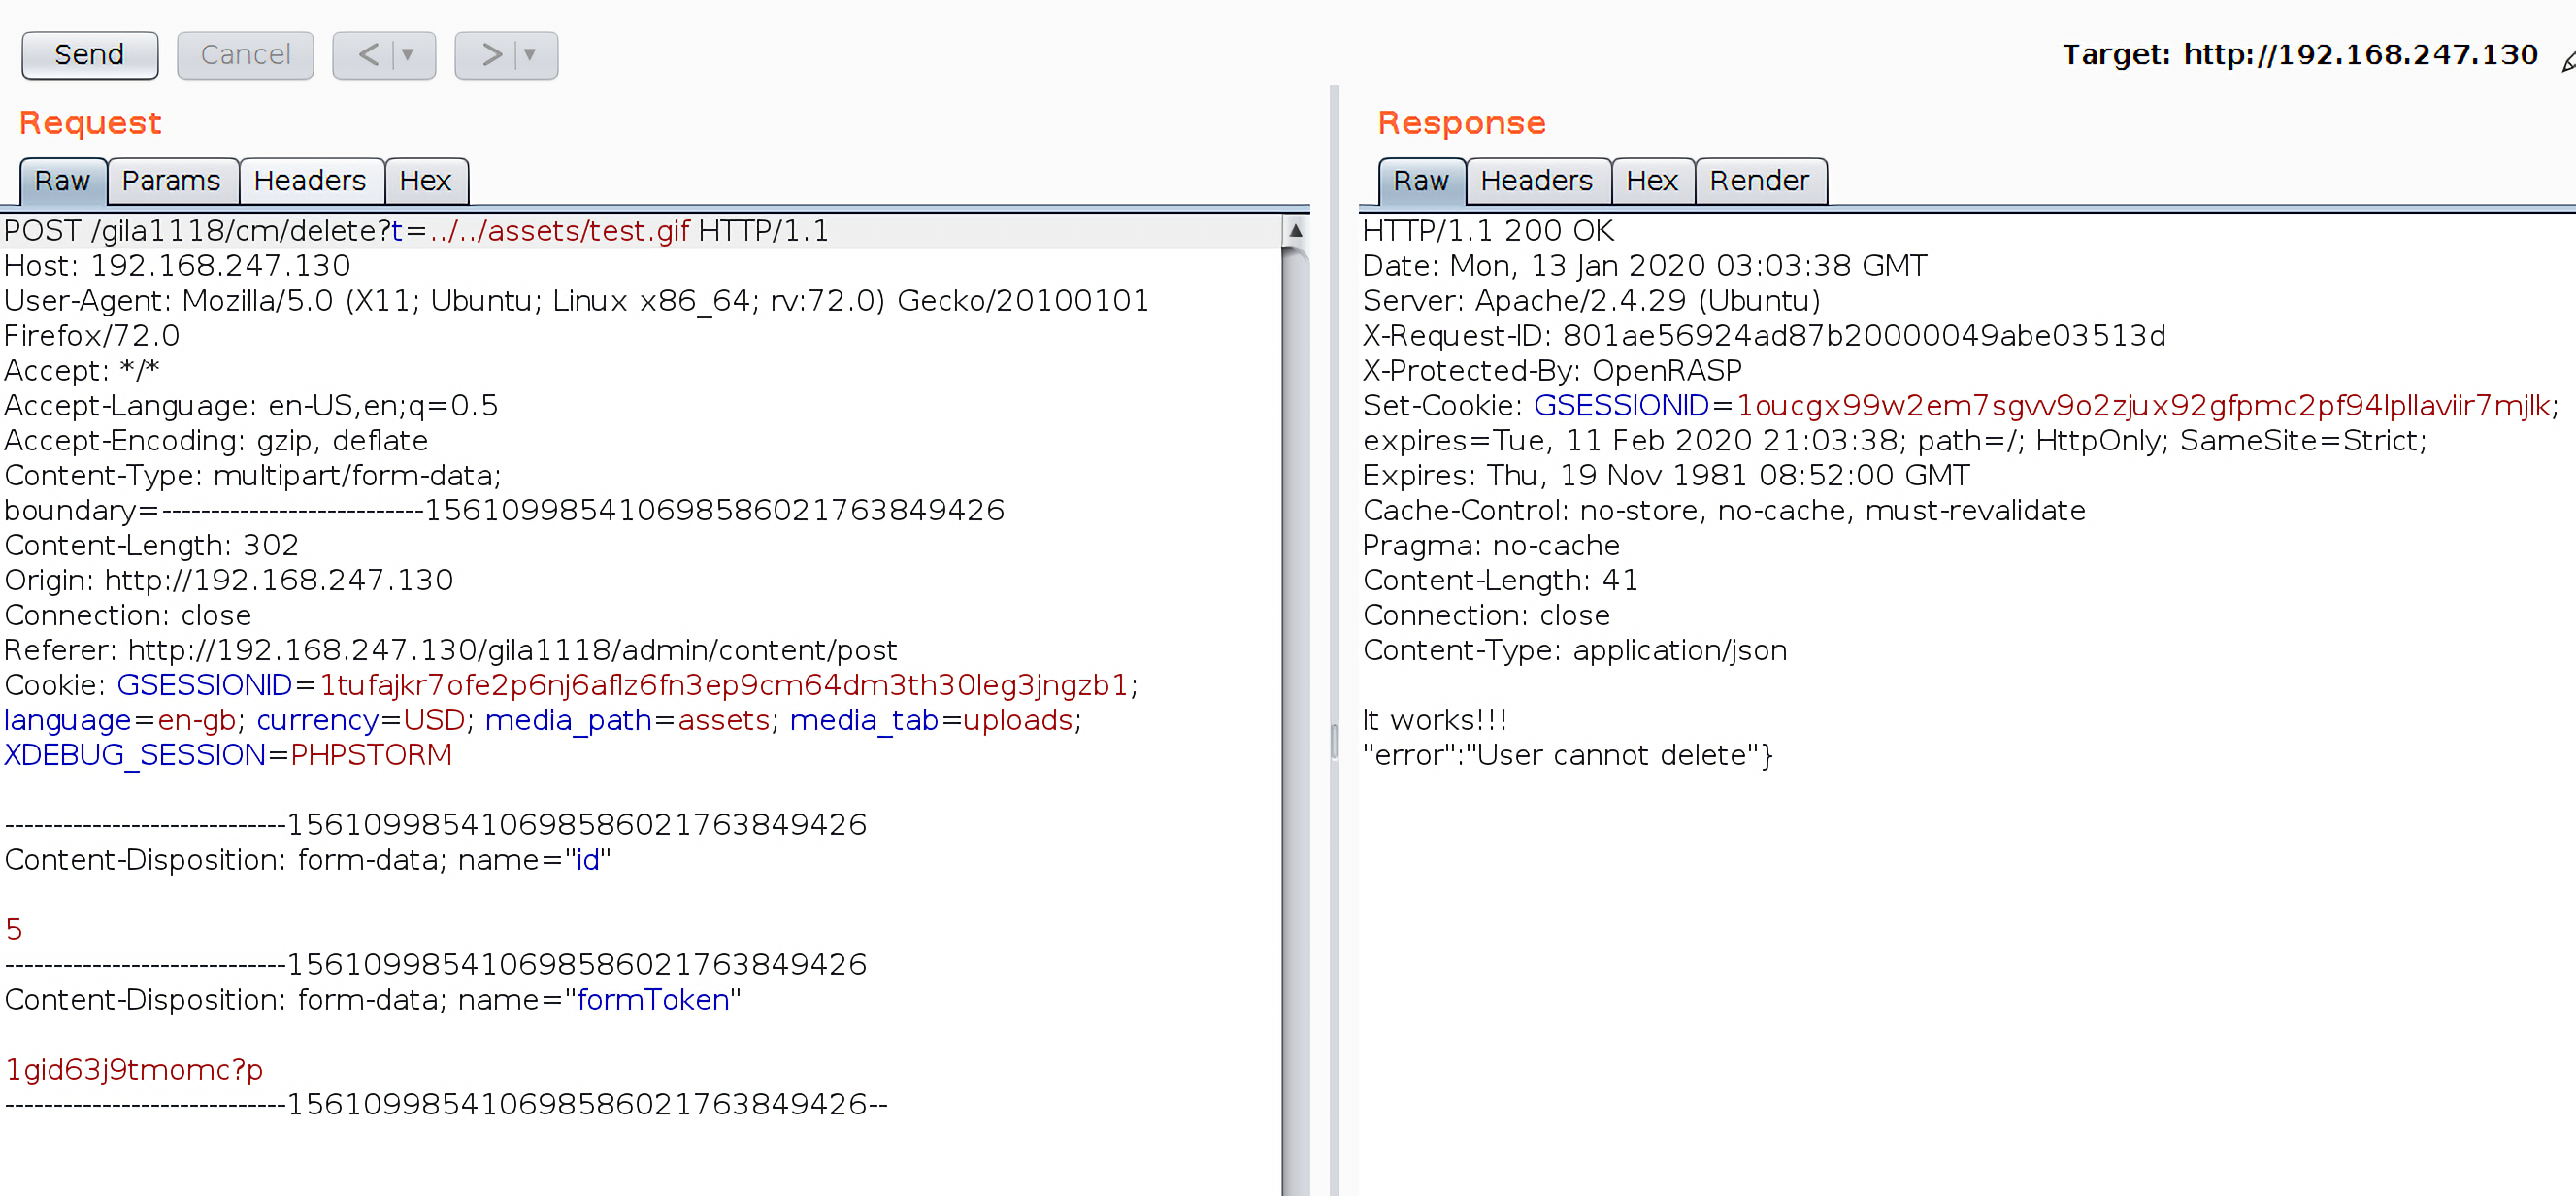Click the User-Agent request header line
This screenshot has width=2576, height=1196.
click(x=577, y=318)
